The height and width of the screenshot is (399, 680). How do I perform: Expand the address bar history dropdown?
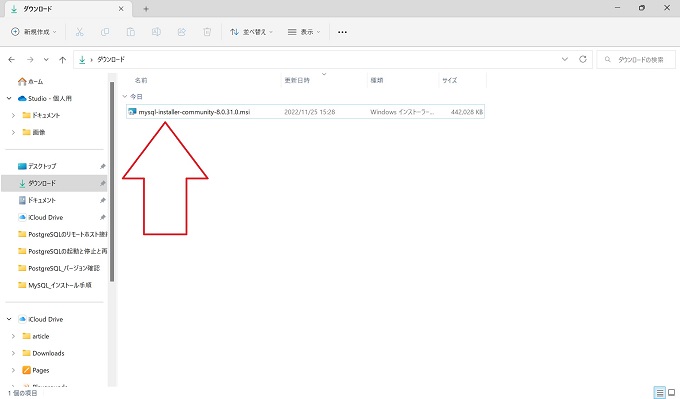[565, 59]
